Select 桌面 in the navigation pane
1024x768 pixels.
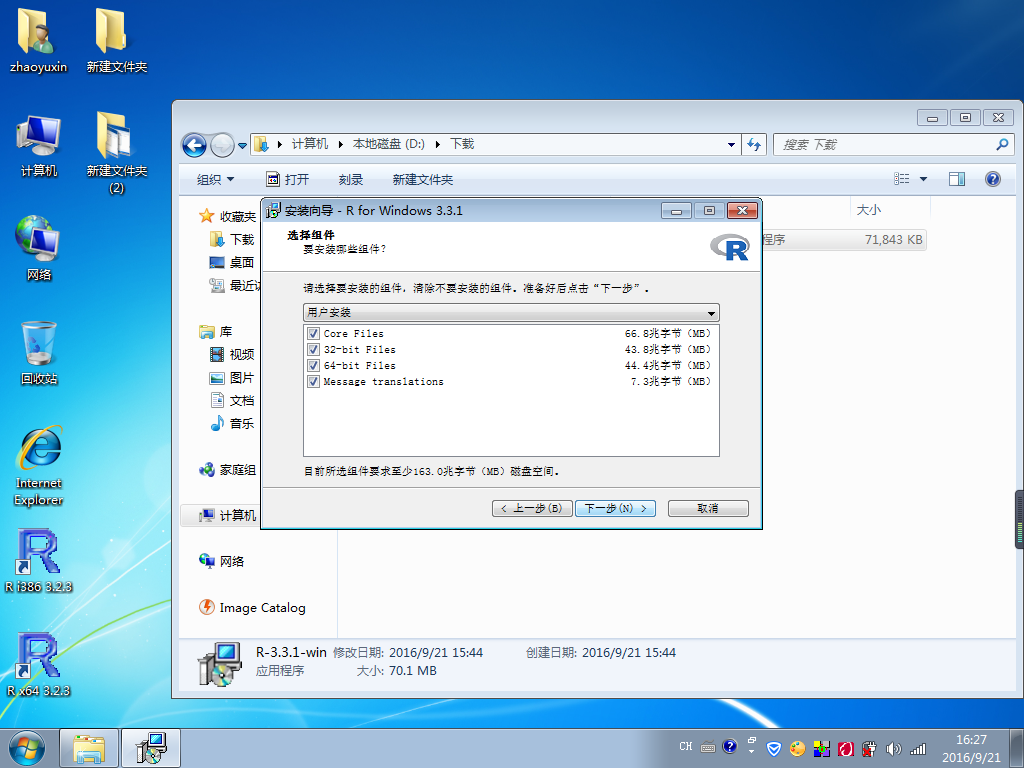[x=232, y=263]
